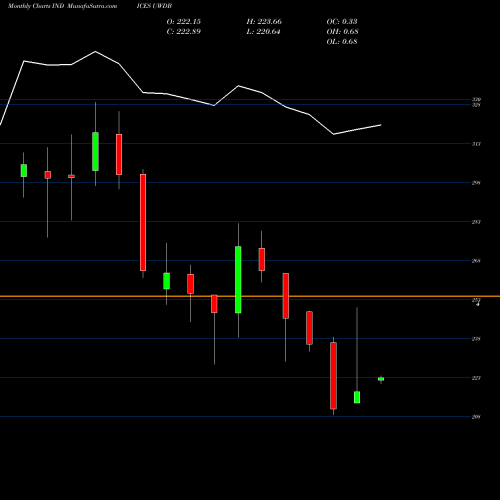Image resolution: width=500 pixels, height=500 pixels.
Task: Click the close price value 222.89
Action: (188, 32)
